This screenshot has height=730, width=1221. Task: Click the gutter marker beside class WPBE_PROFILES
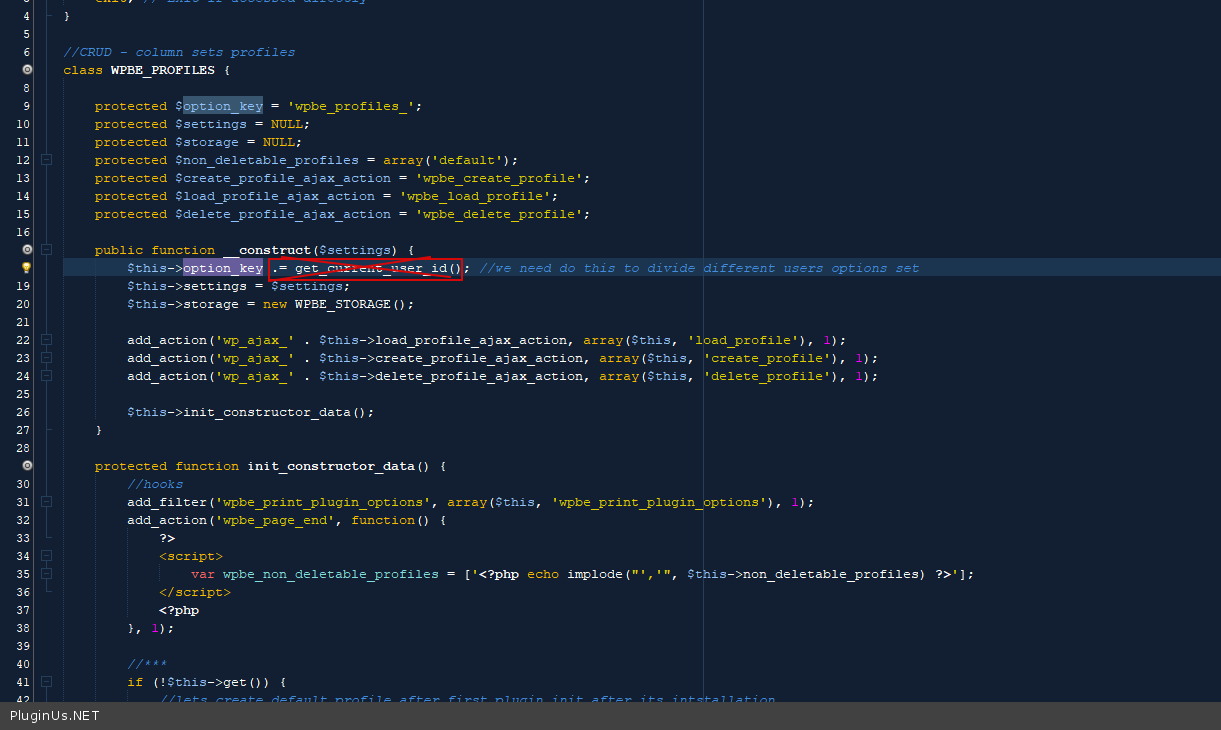pos(27,70)
